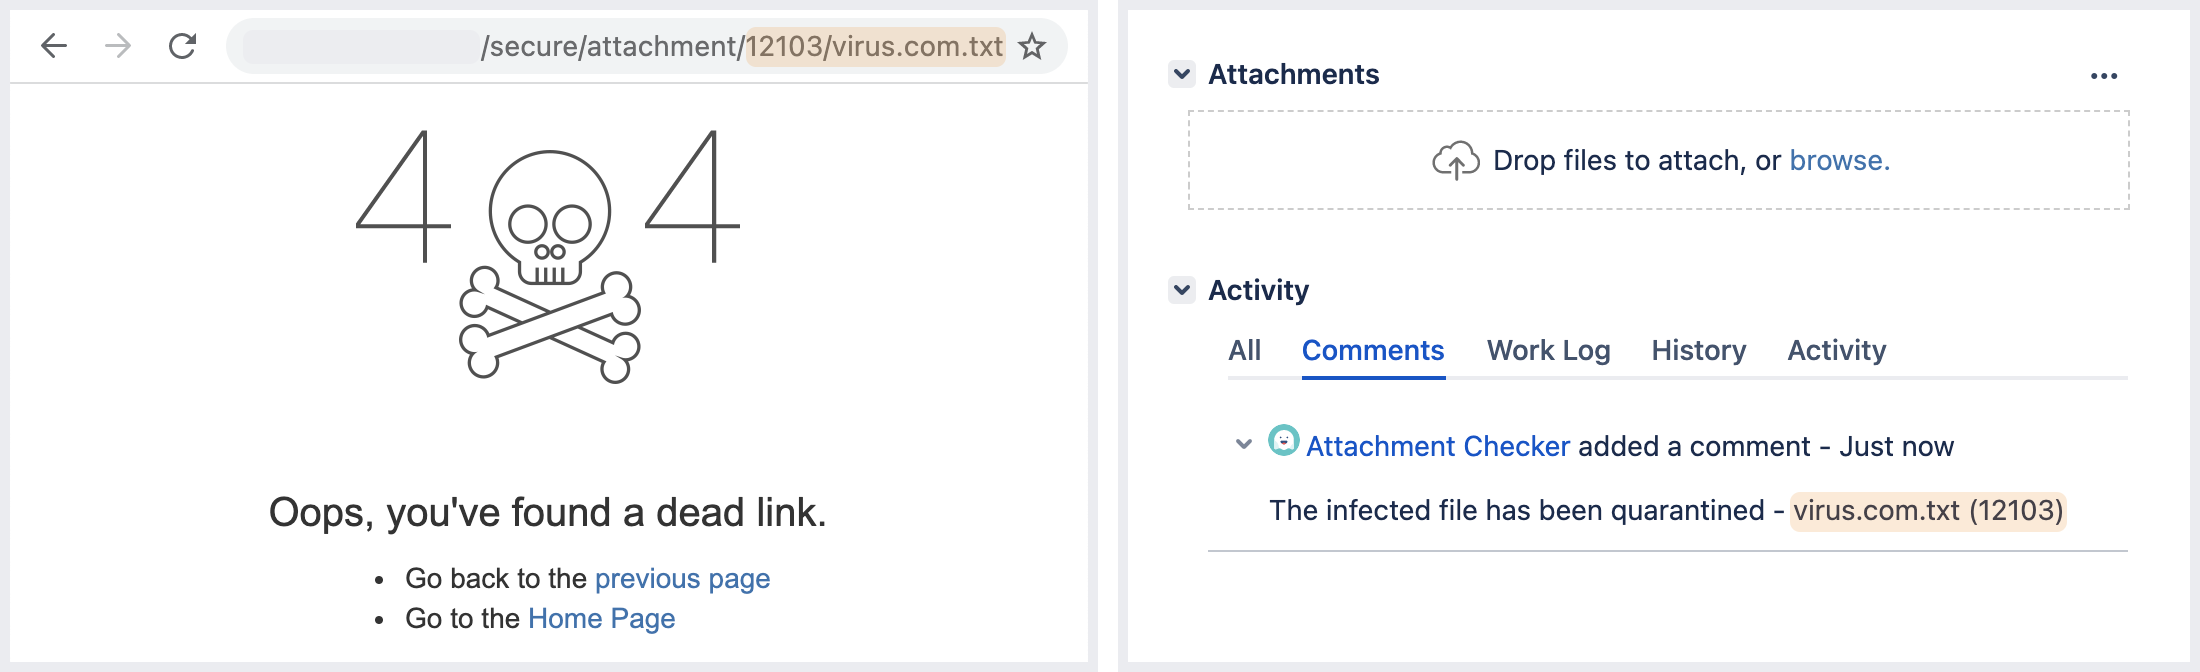The width and height of the screenshot is (2200, 672).
Task: Click the browser back arrow
Action: pos(55,45)
